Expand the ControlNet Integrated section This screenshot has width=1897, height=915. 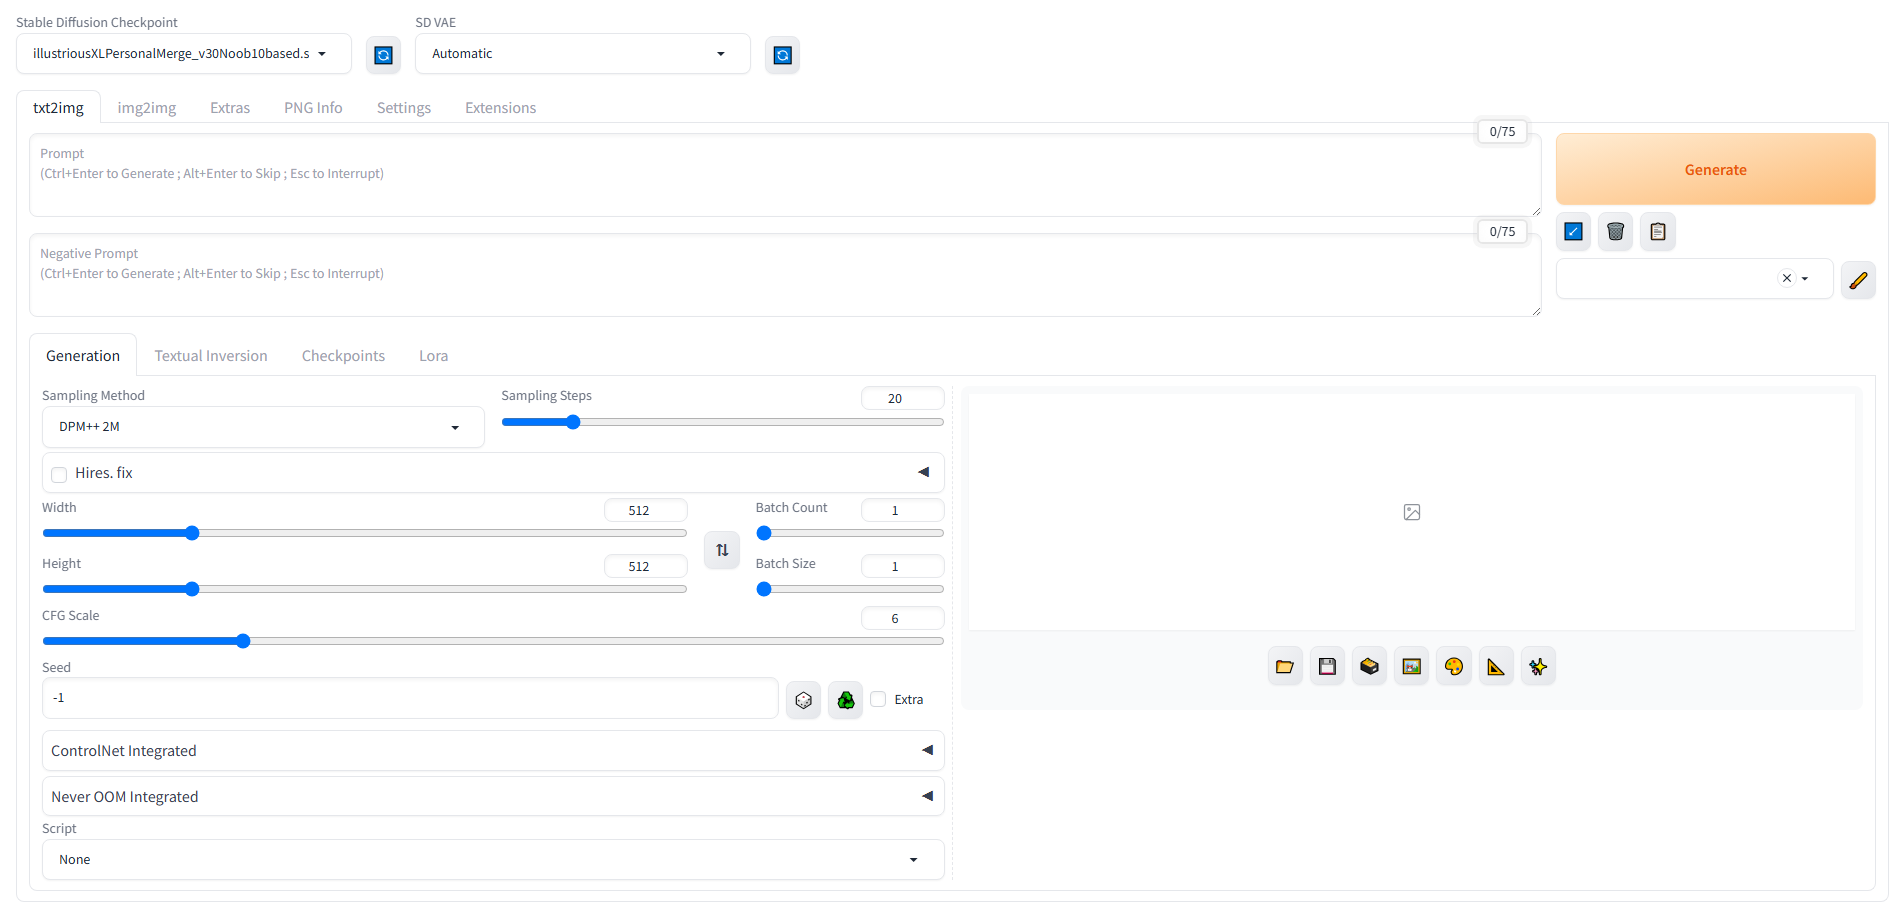point(493,751)
